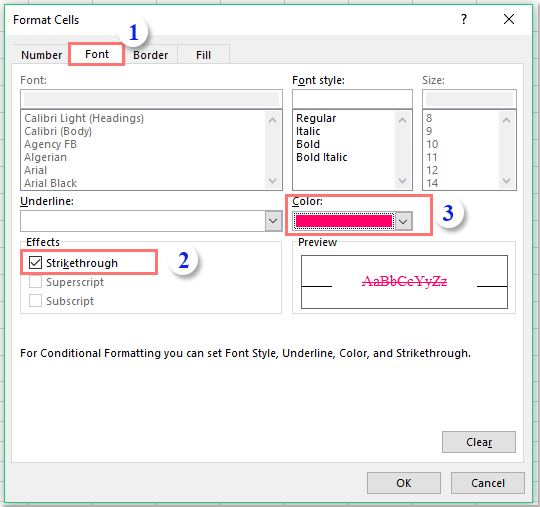Click up arrow in Font style scrollbar

click(x=402, y=120)
